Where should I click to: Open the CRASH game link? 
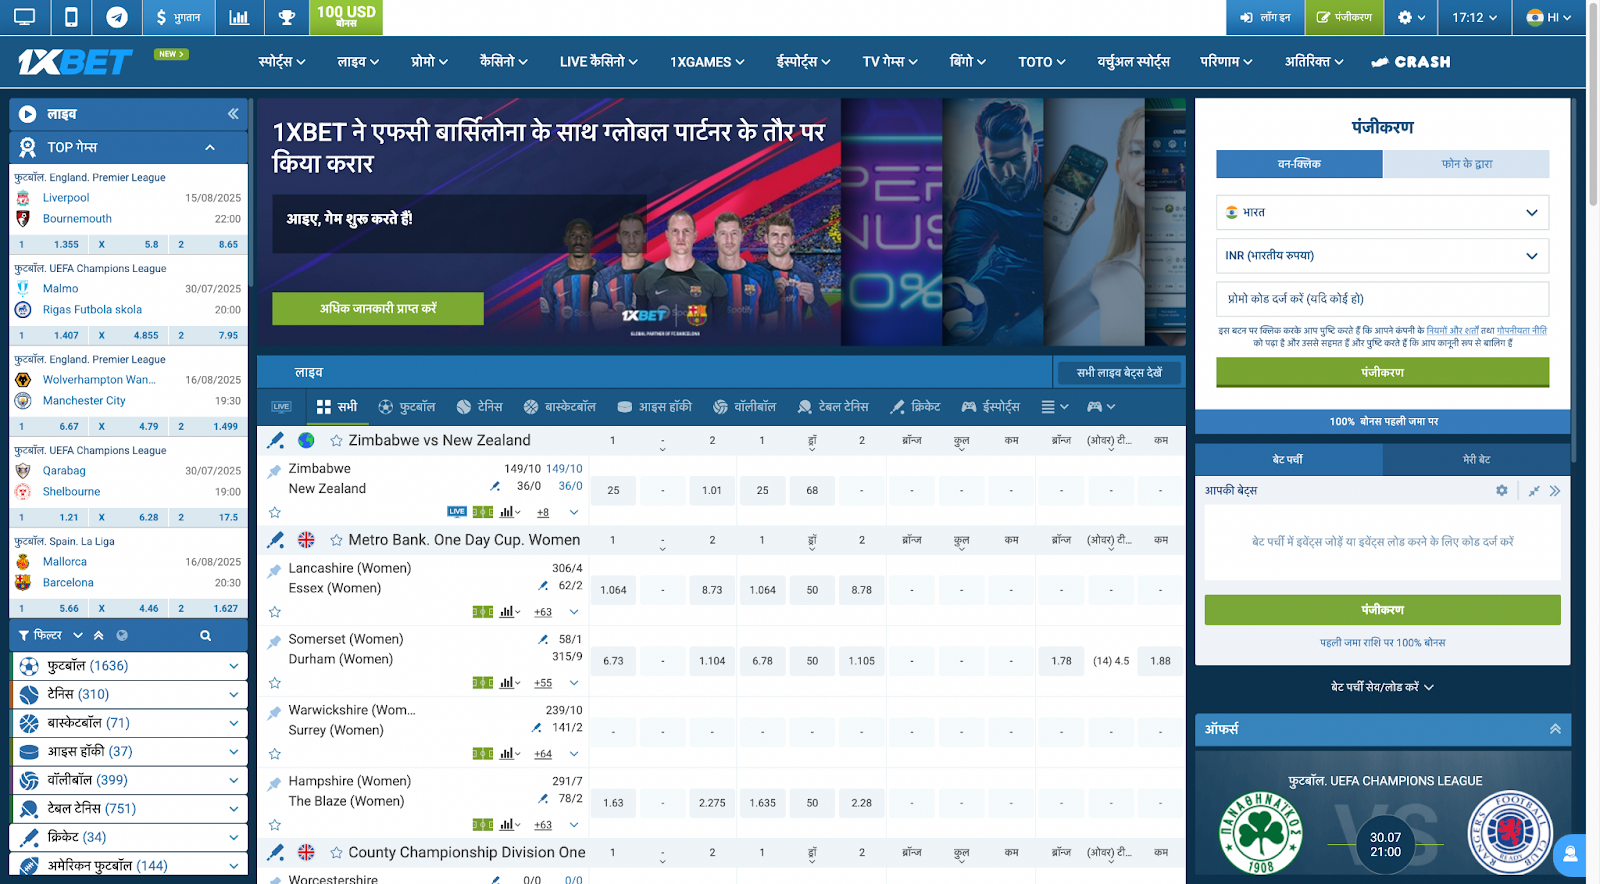click(1411, 62)
